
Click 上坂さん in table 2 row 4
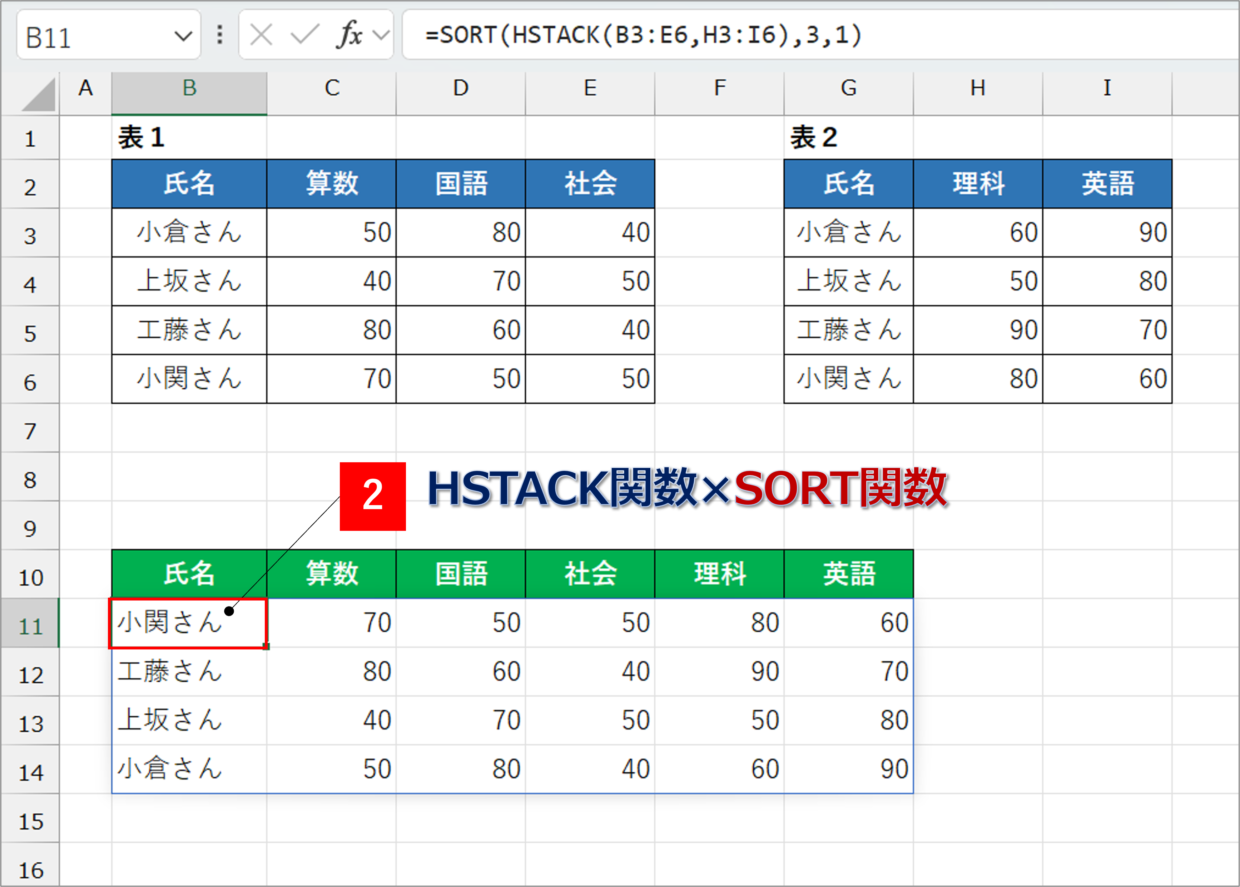(x=848, y=282)
